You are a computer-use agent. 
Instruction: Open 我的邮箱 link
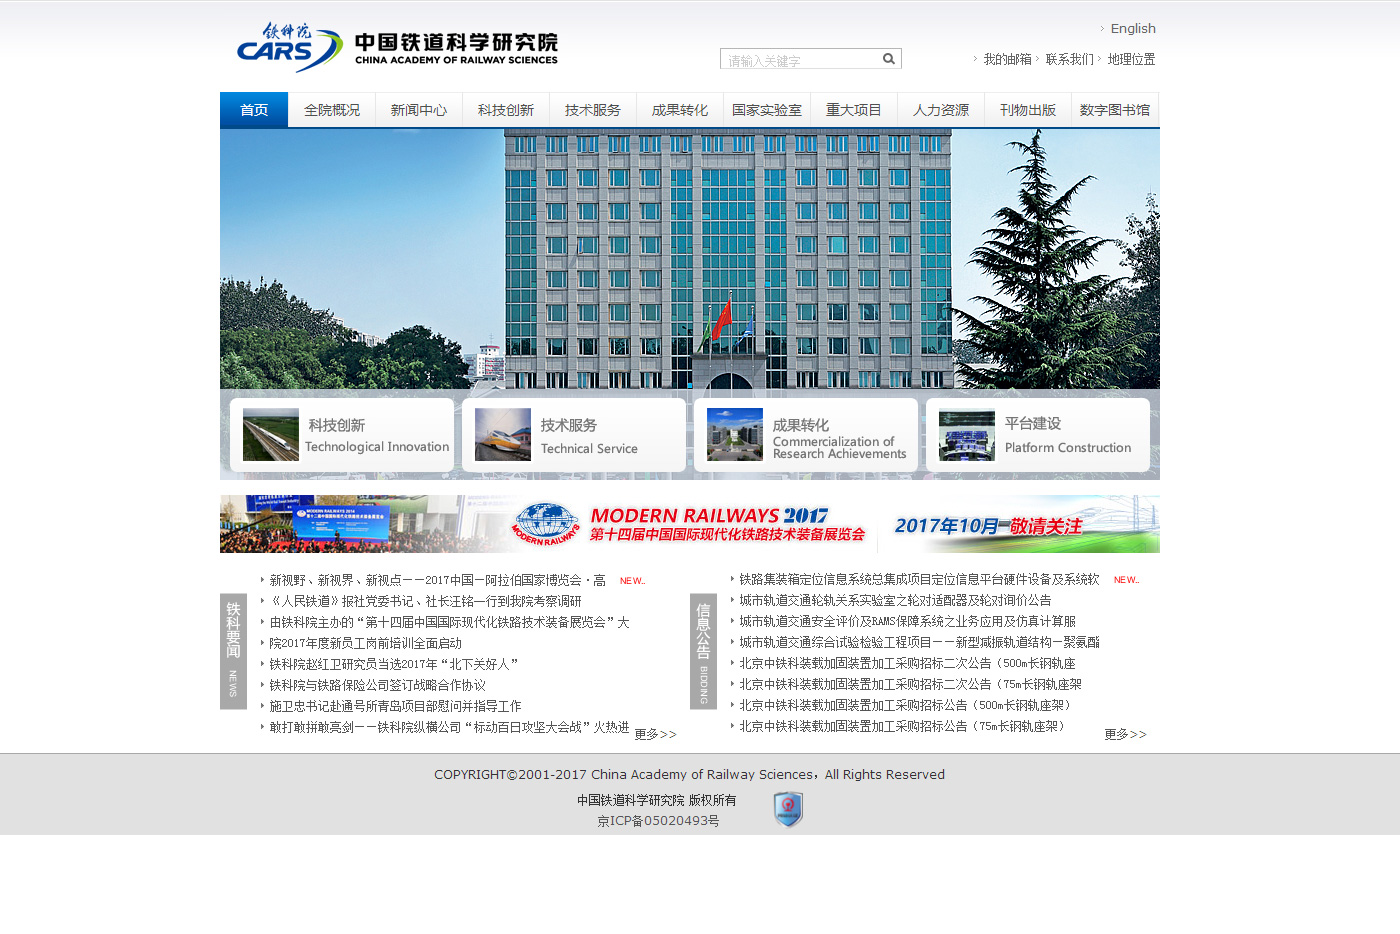[1007, 60]
